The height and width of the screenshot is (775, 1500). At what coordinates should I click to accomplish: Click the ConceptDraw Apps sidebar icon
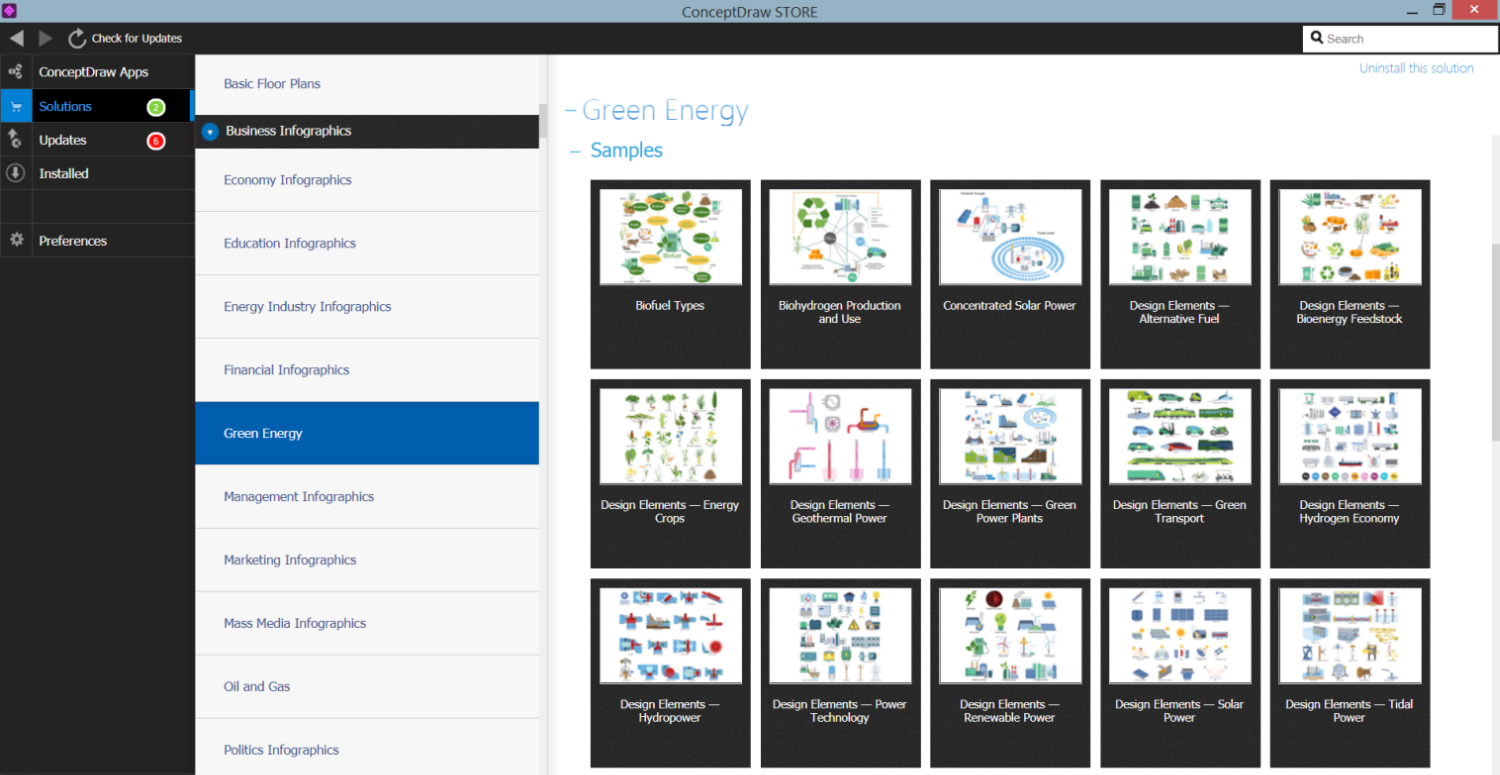click(15, 72)
